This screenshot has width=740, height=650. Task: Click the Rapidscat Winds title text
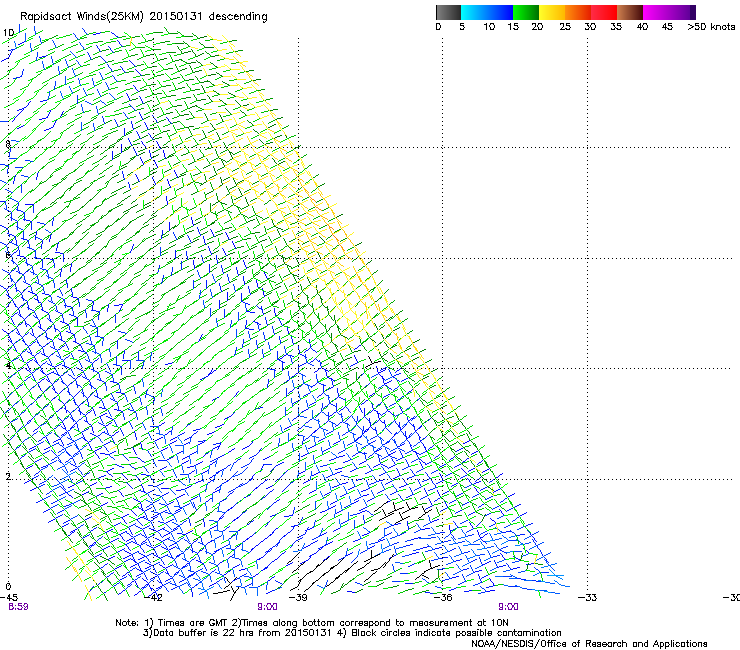pyautogui.click(x=143, y=17)
